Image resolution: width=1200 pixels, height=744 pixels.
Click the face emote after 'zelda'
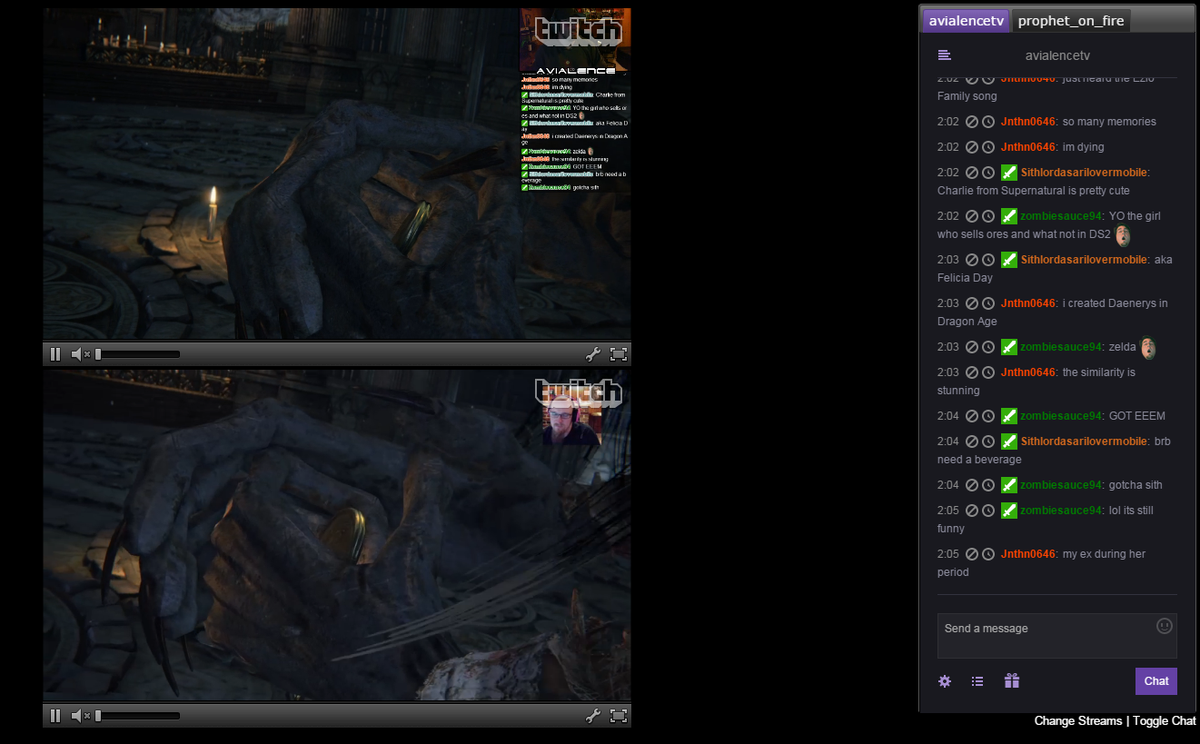[1148, 348]
